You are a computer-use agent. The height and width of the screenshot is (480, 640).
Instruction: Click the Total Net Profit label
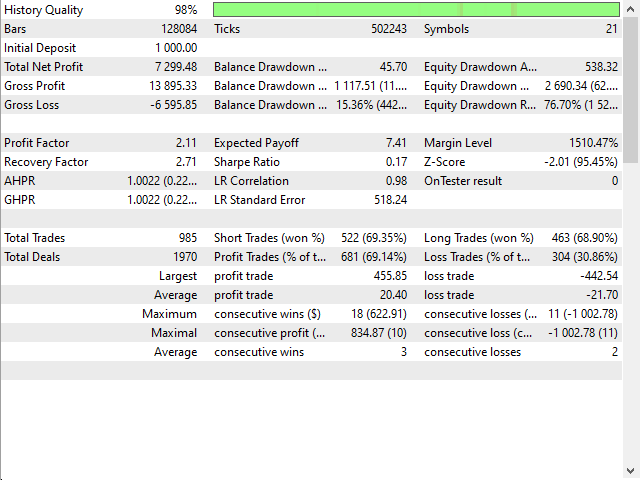pyautogui.click(x=44, y=67)
